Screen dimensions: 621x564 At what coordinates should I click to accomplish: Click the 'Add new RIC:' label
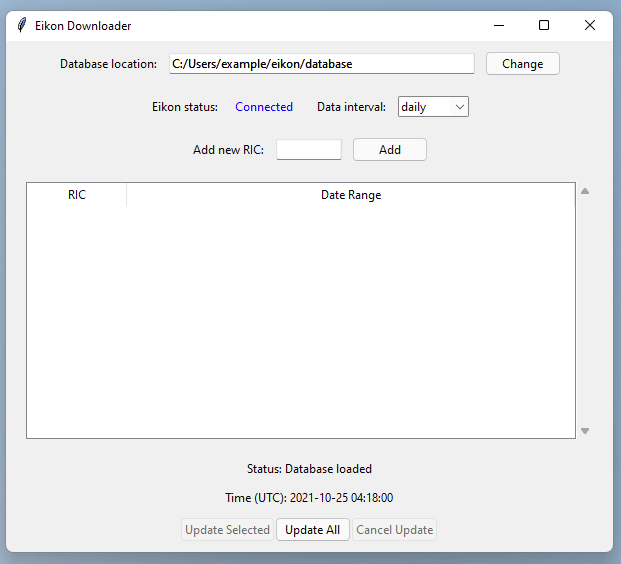(x=229, y=150)
